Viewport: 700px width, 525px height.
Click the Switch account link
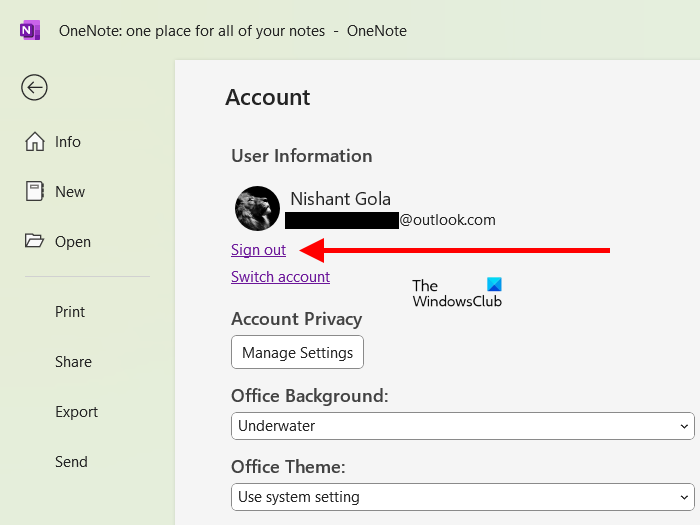pos(280,277)
